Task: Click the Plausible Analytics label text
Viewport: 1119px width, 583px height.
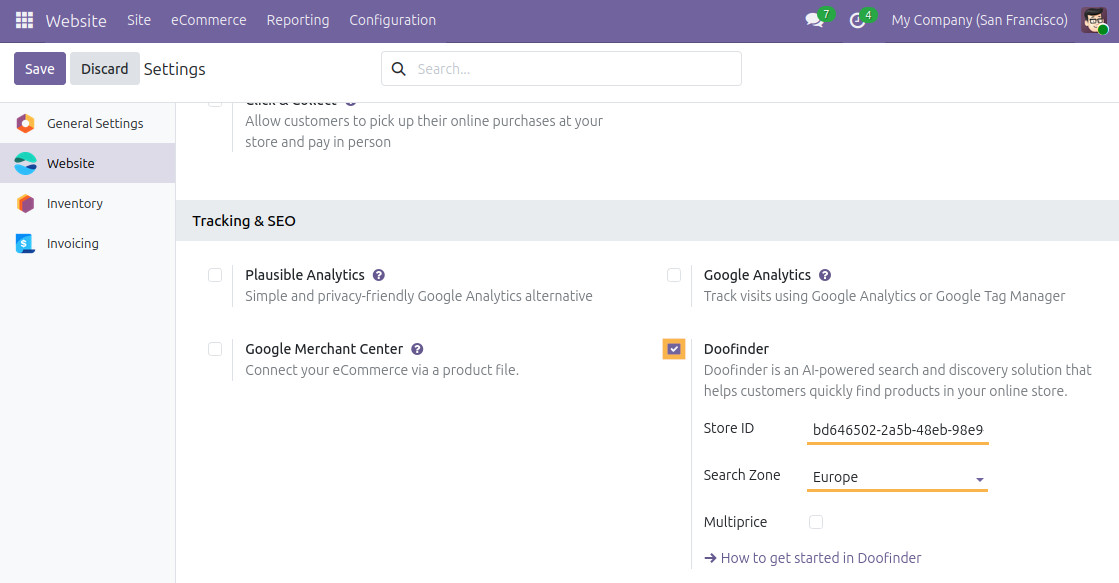Action: point(305,275)
